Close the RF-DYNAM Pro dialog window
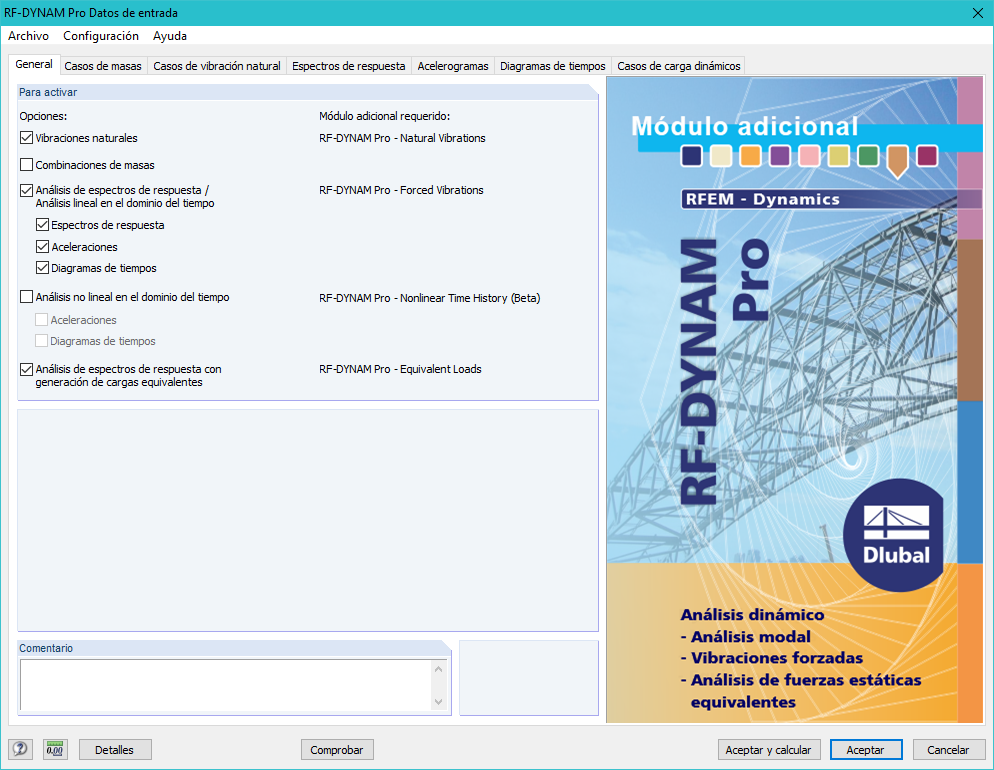994x770 pixels. pos(978,13)
